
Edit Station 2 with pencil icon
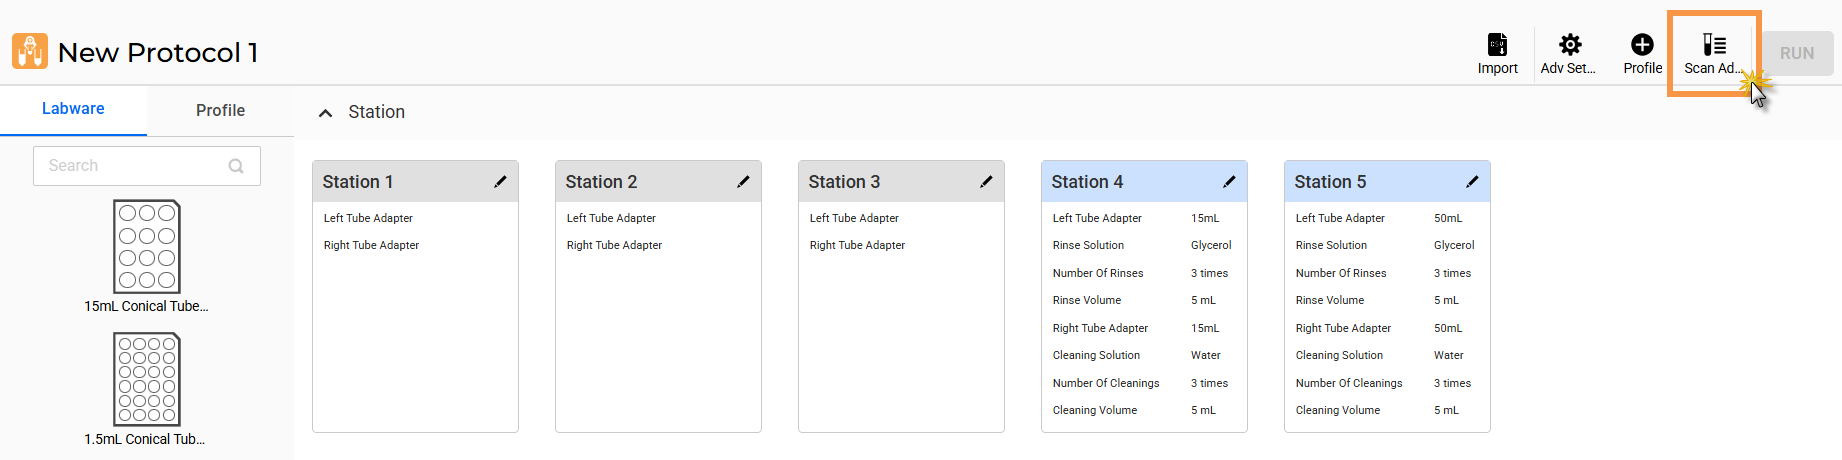(743, 182)
